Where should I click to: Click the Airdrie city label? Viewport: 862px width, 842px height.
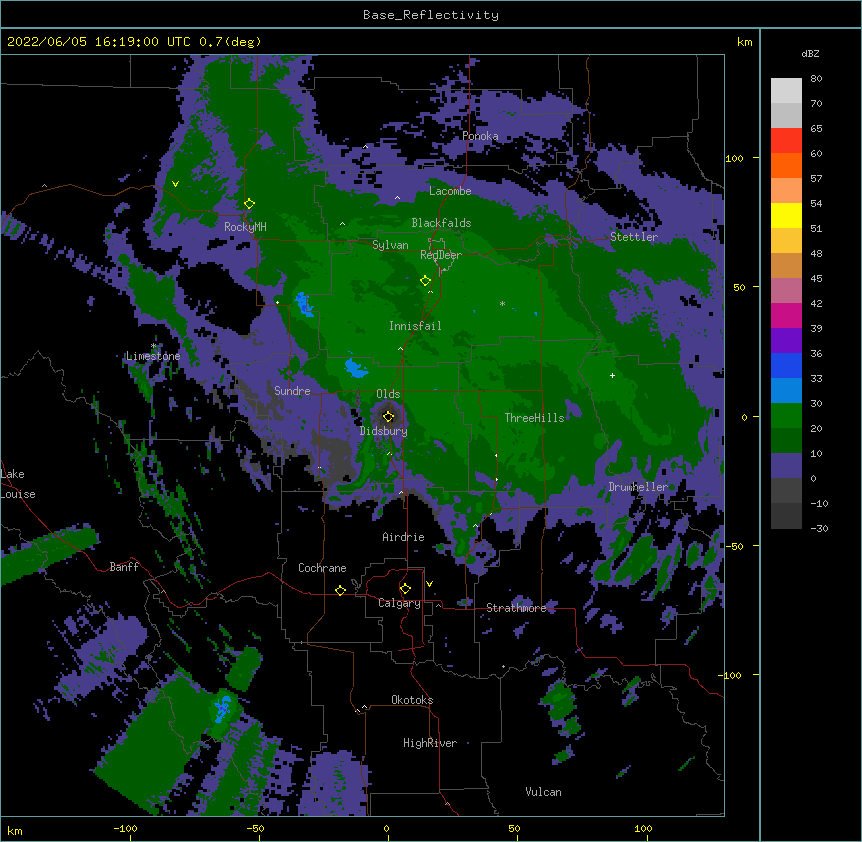(x=404, y=537)
